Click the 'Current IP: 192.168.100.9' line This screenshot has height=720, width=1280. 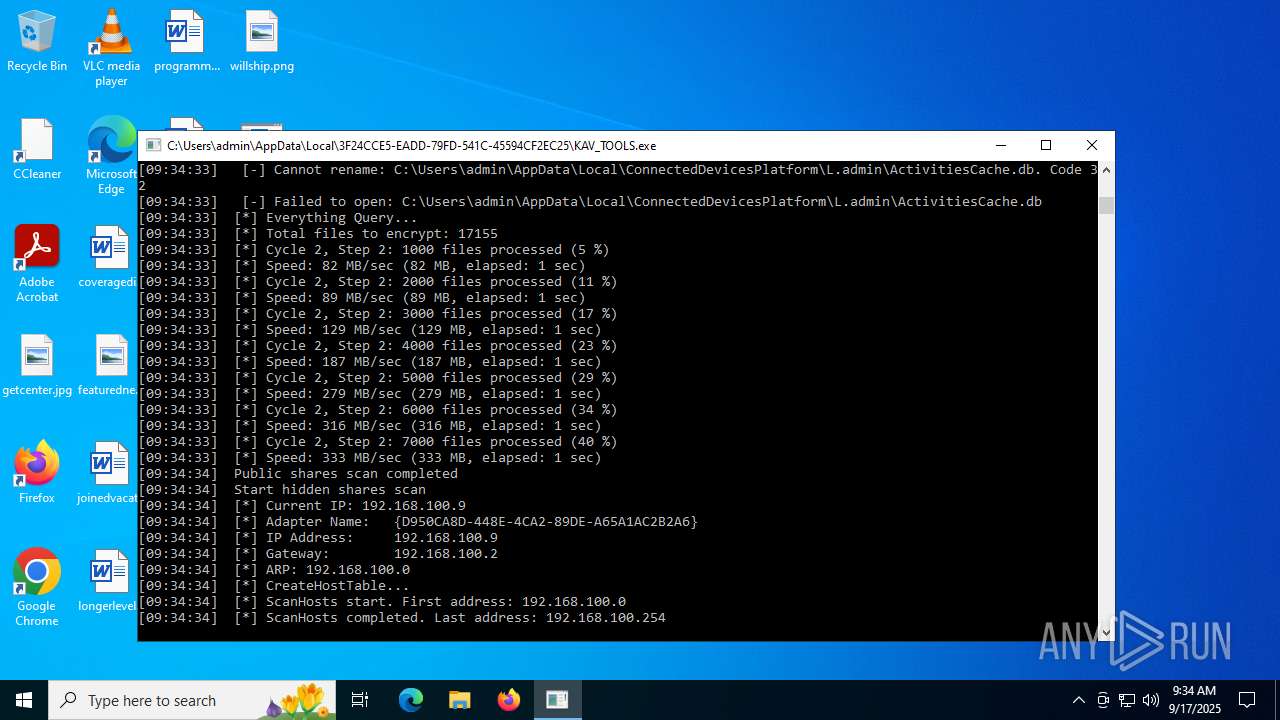(302, 505)
